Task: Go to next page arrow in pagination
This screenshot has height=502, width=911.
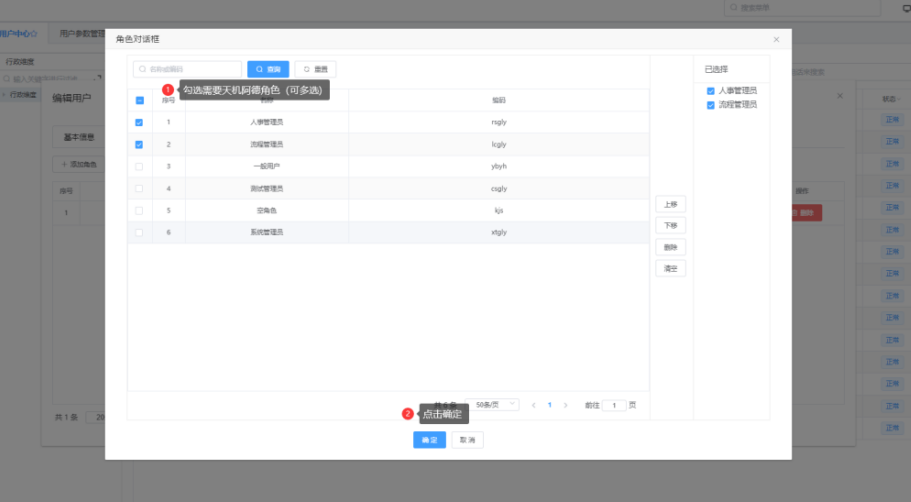Action: tap(565, 405)
